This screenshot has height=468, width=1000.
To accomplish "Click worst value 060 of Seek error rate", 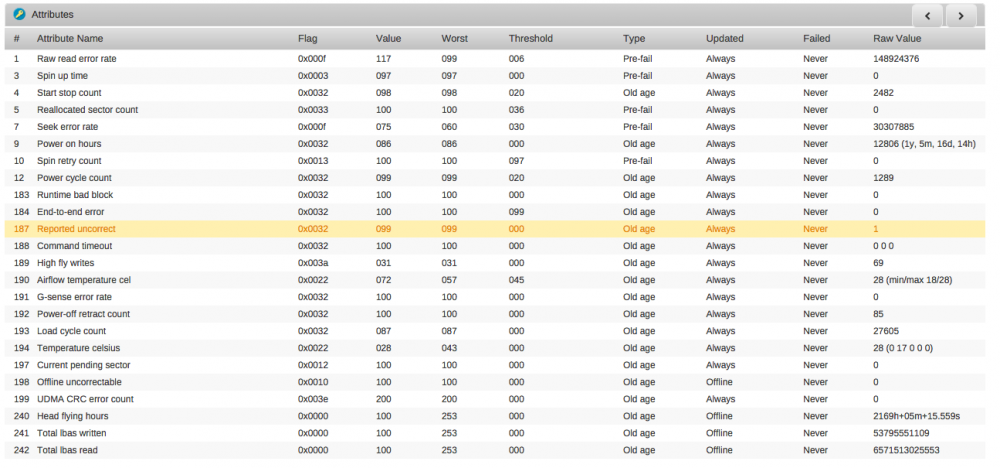I will tap(449, 127).
